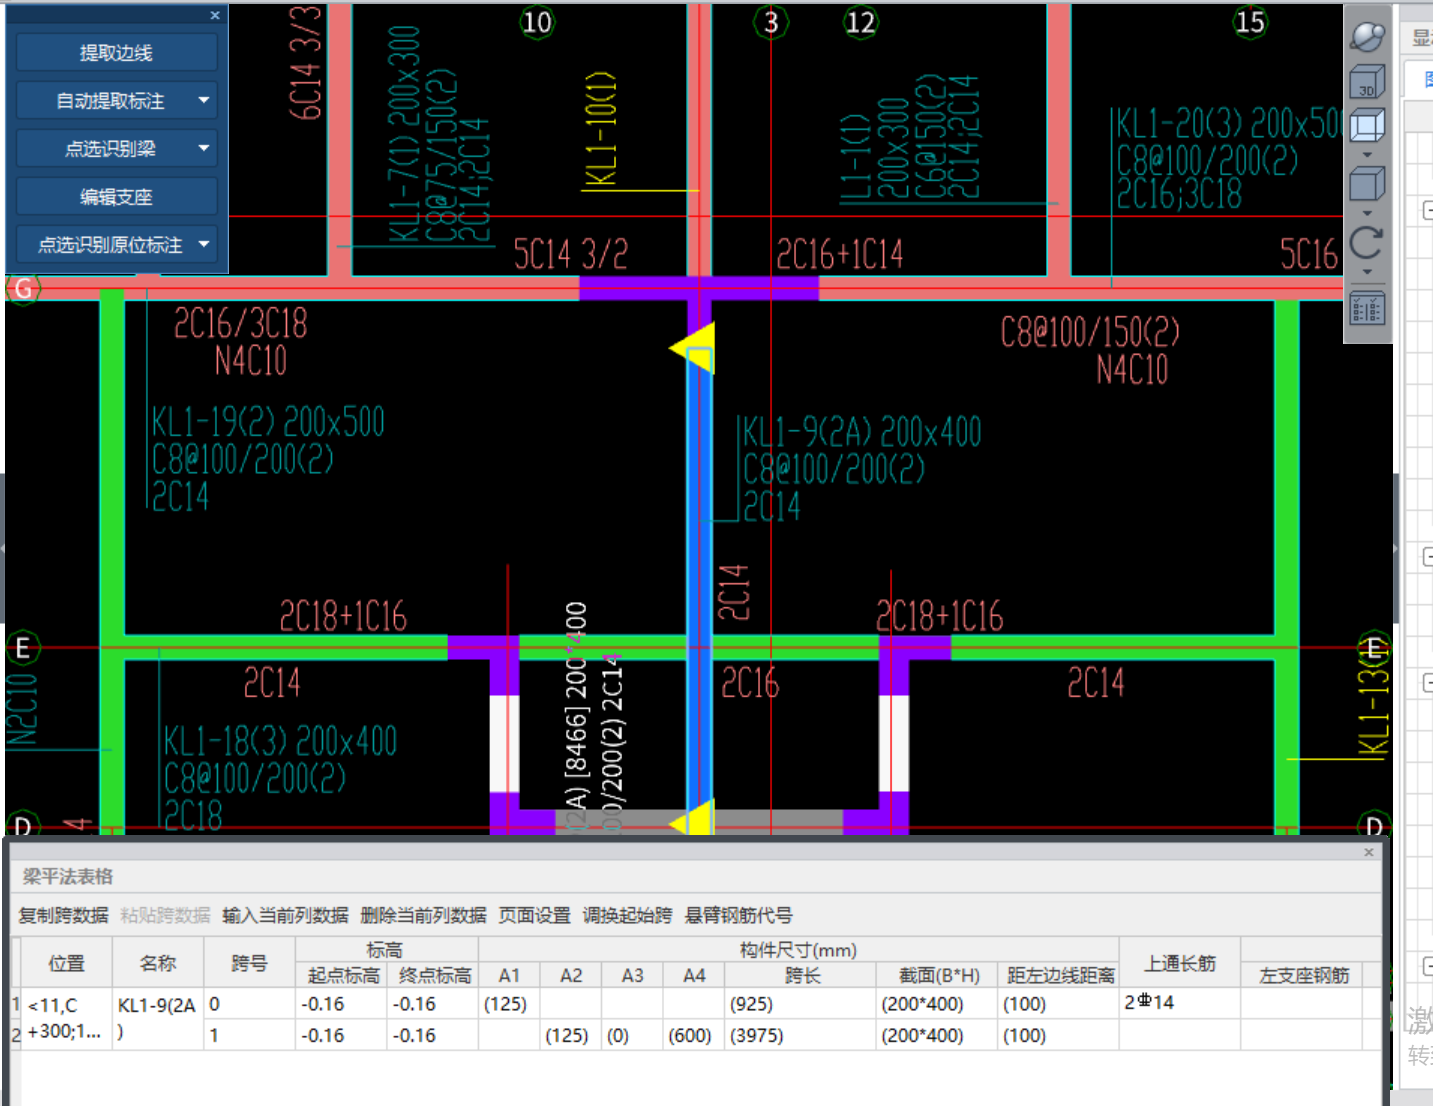Viewport: 1433px width, 1106px height.
Task: Open the display settings checklist icon
Action: pos(1367,309)
